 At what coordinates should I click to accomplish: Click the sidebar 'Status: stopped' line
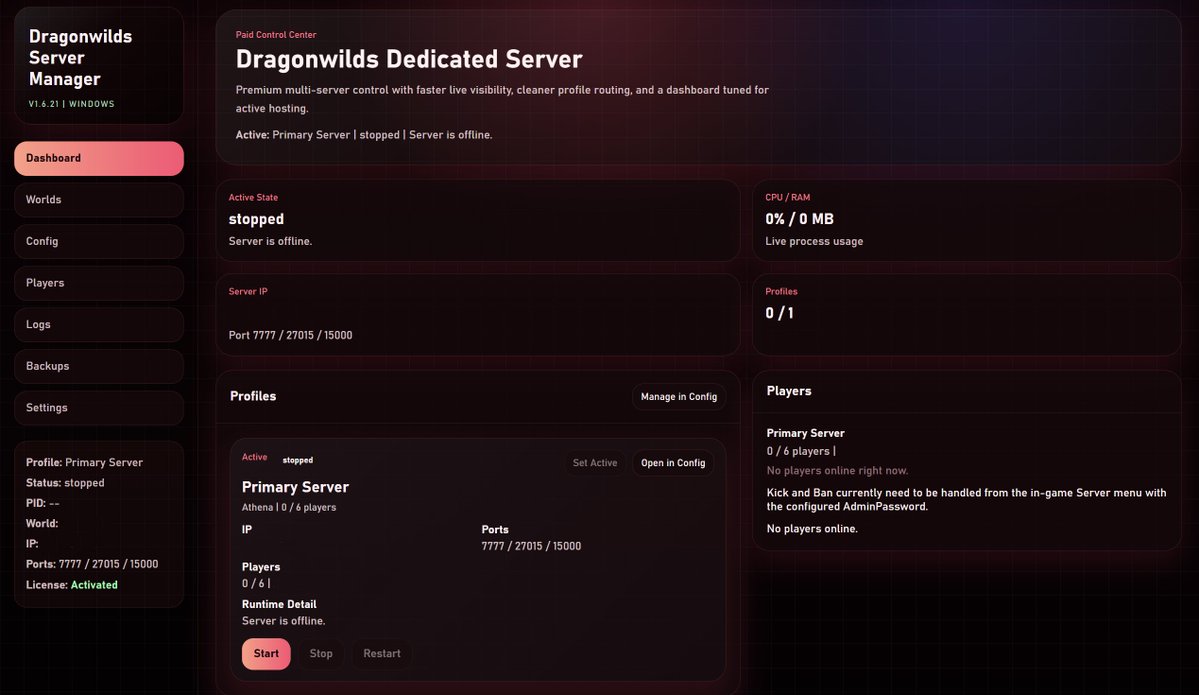(65, 483)
